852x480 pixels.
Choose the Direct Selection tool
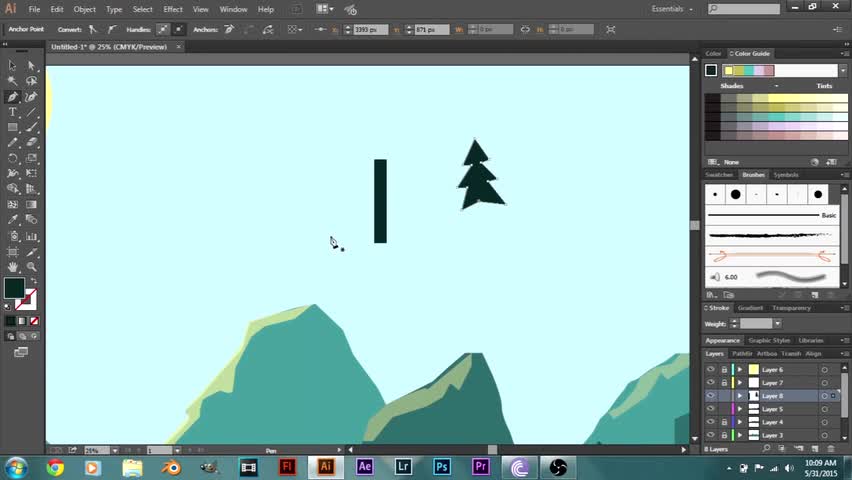pos(32,66)
